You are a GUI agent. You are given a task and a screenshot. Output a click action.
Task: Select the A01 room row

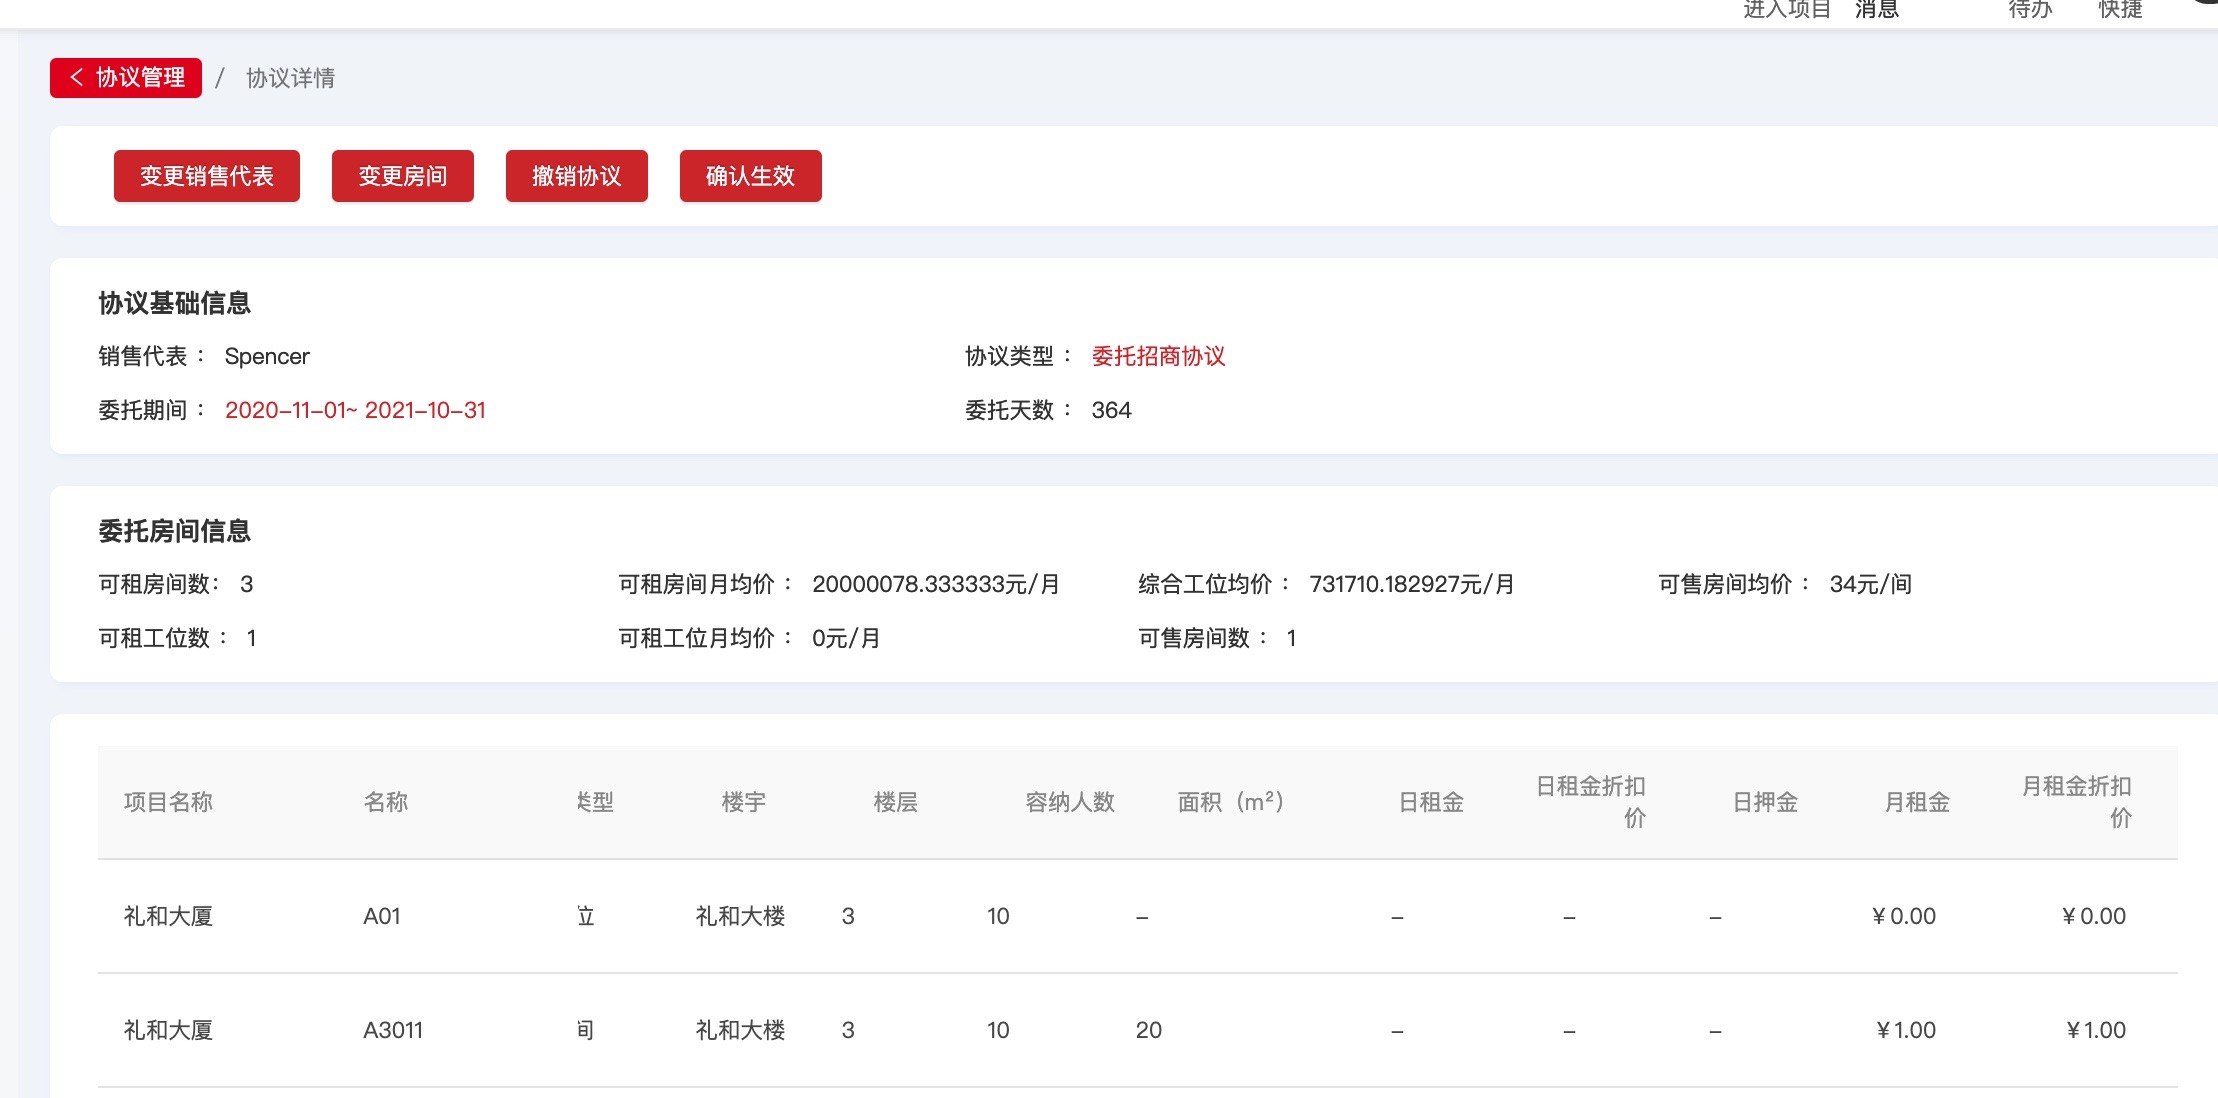pos(381,916)
